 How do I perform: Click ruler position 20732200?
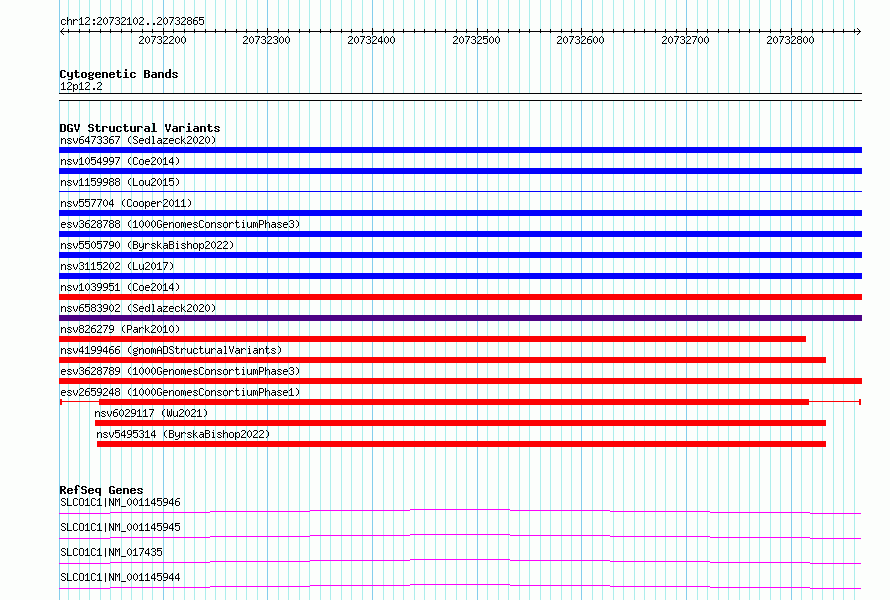click(162, 40)
